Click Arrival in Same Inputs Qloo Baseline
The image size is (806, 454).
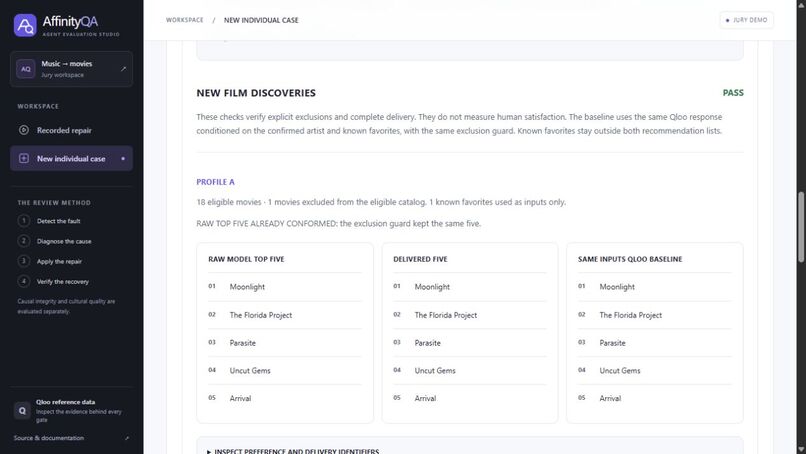[x=610, y=398]
